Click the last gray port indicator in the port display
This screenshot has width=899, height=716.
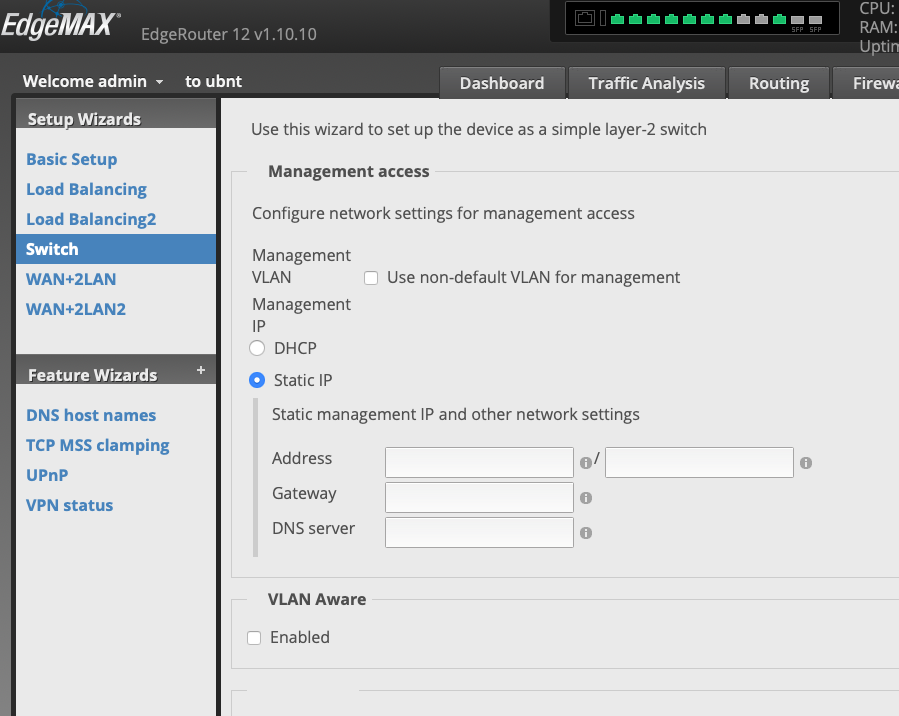click(814, 18)
